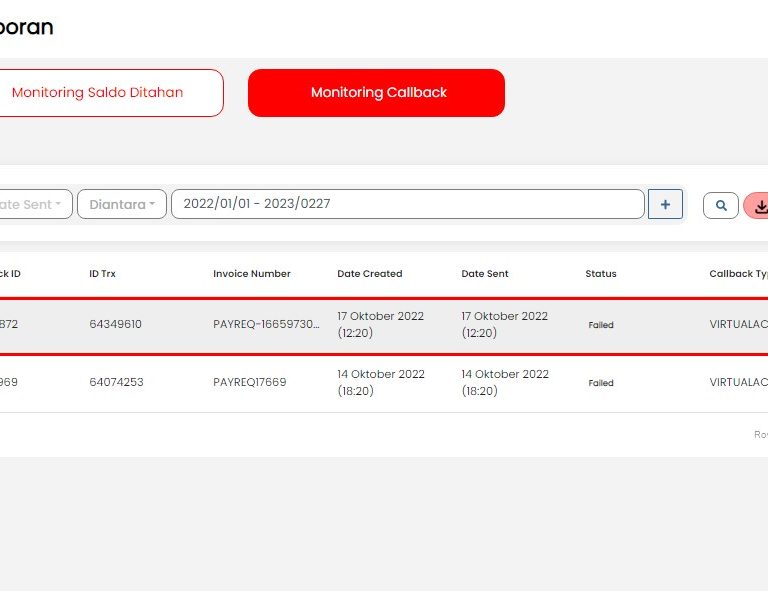Click invoice PAYREQ17669 cell

pyautogui.click(x=250, y=383)
